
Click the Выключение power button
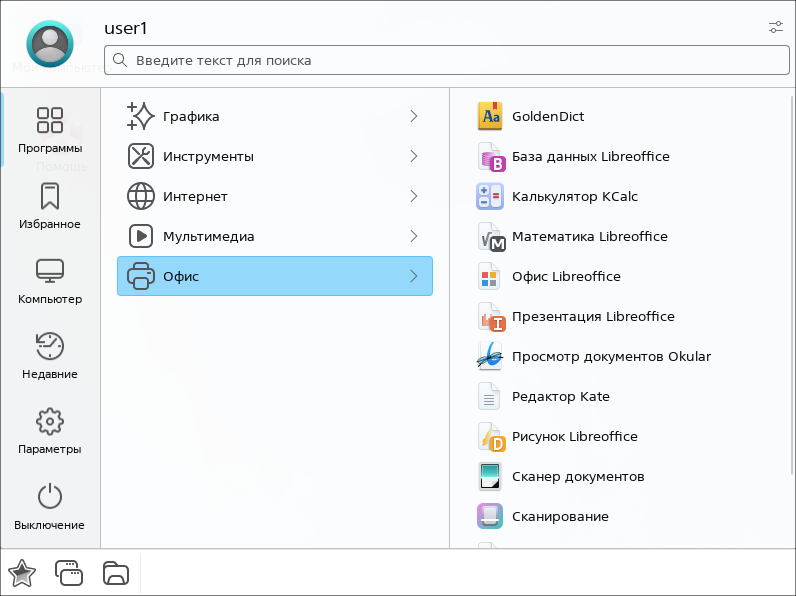point(50,507)
